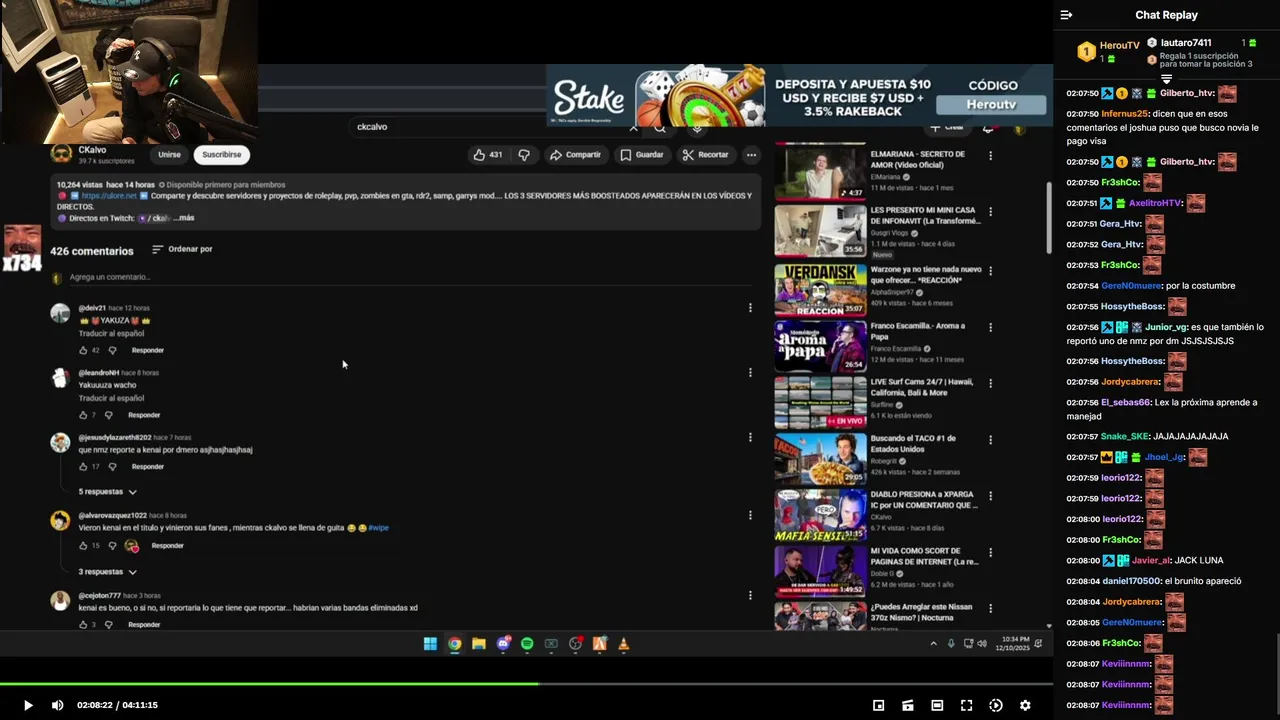Open VLC media player from taskbar
This screenshot has width=1280, height=720.
(x=624, y=644)
